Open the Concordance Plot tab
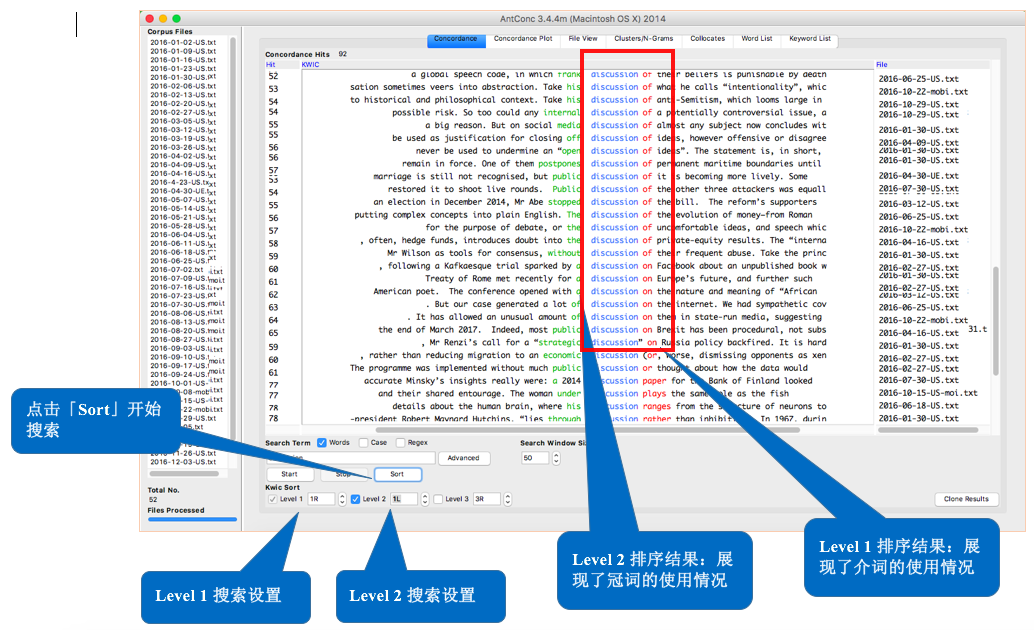The width and height of the screenshot is (1034, 630). coord(523,40)
